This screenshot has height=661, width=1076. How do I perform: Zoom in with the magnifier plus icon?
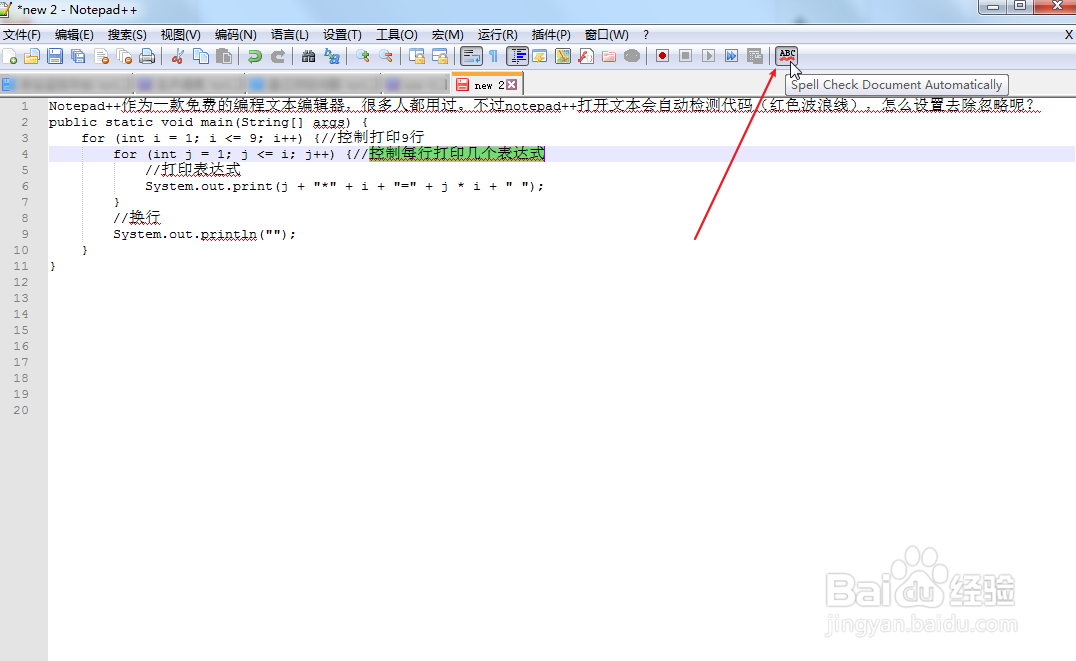click(363, 56)
